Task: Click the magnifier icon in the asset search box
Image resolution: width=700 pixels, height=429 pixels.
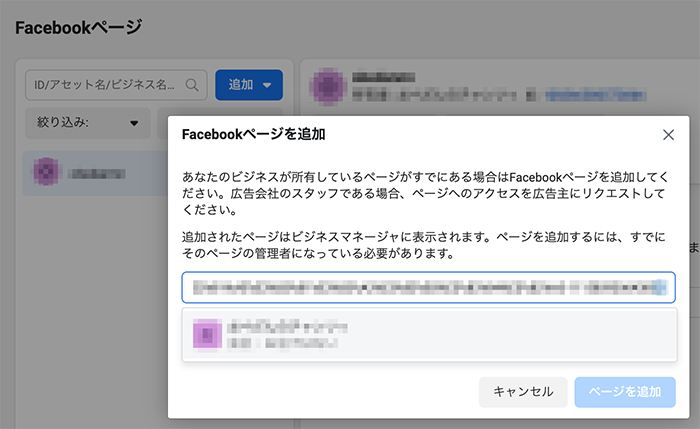Action: click(x=192, y=85)
